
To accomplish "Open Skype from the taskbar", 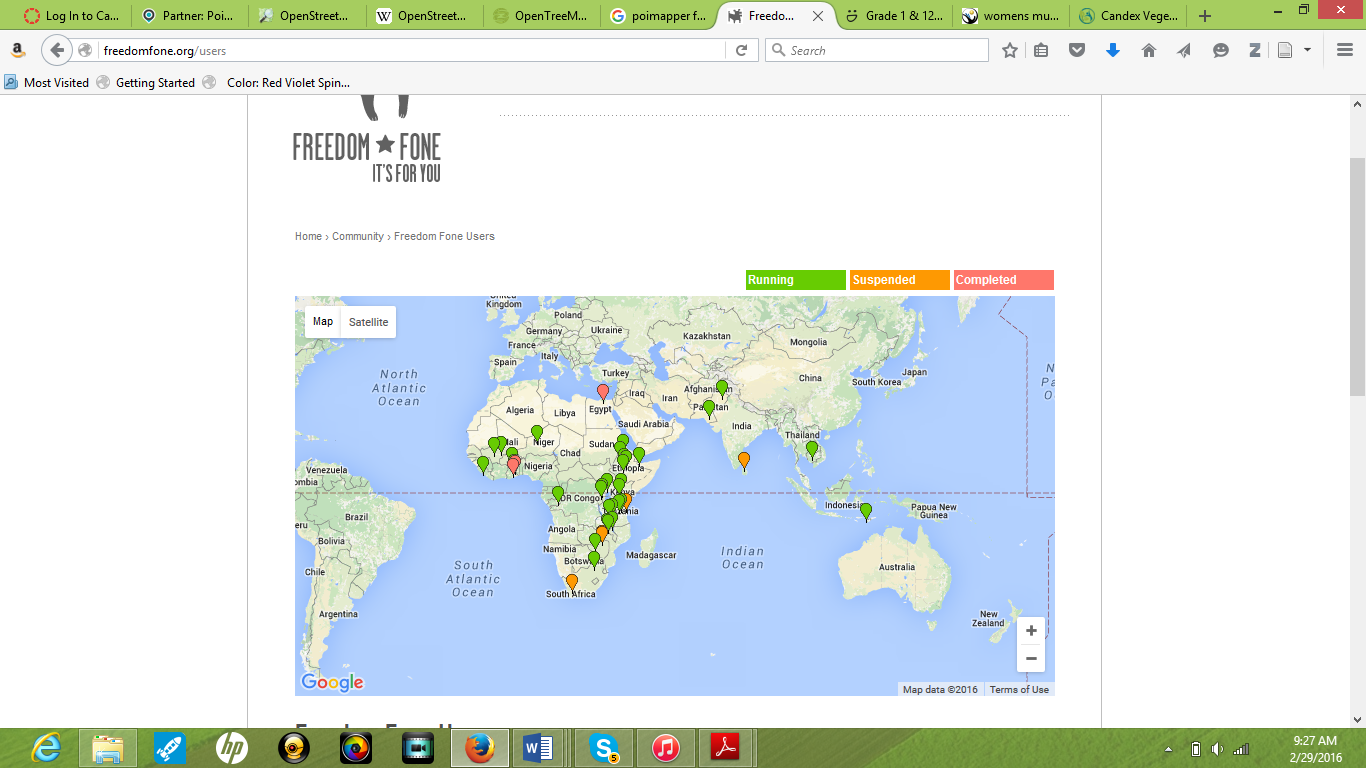I will tap(604, 748).
